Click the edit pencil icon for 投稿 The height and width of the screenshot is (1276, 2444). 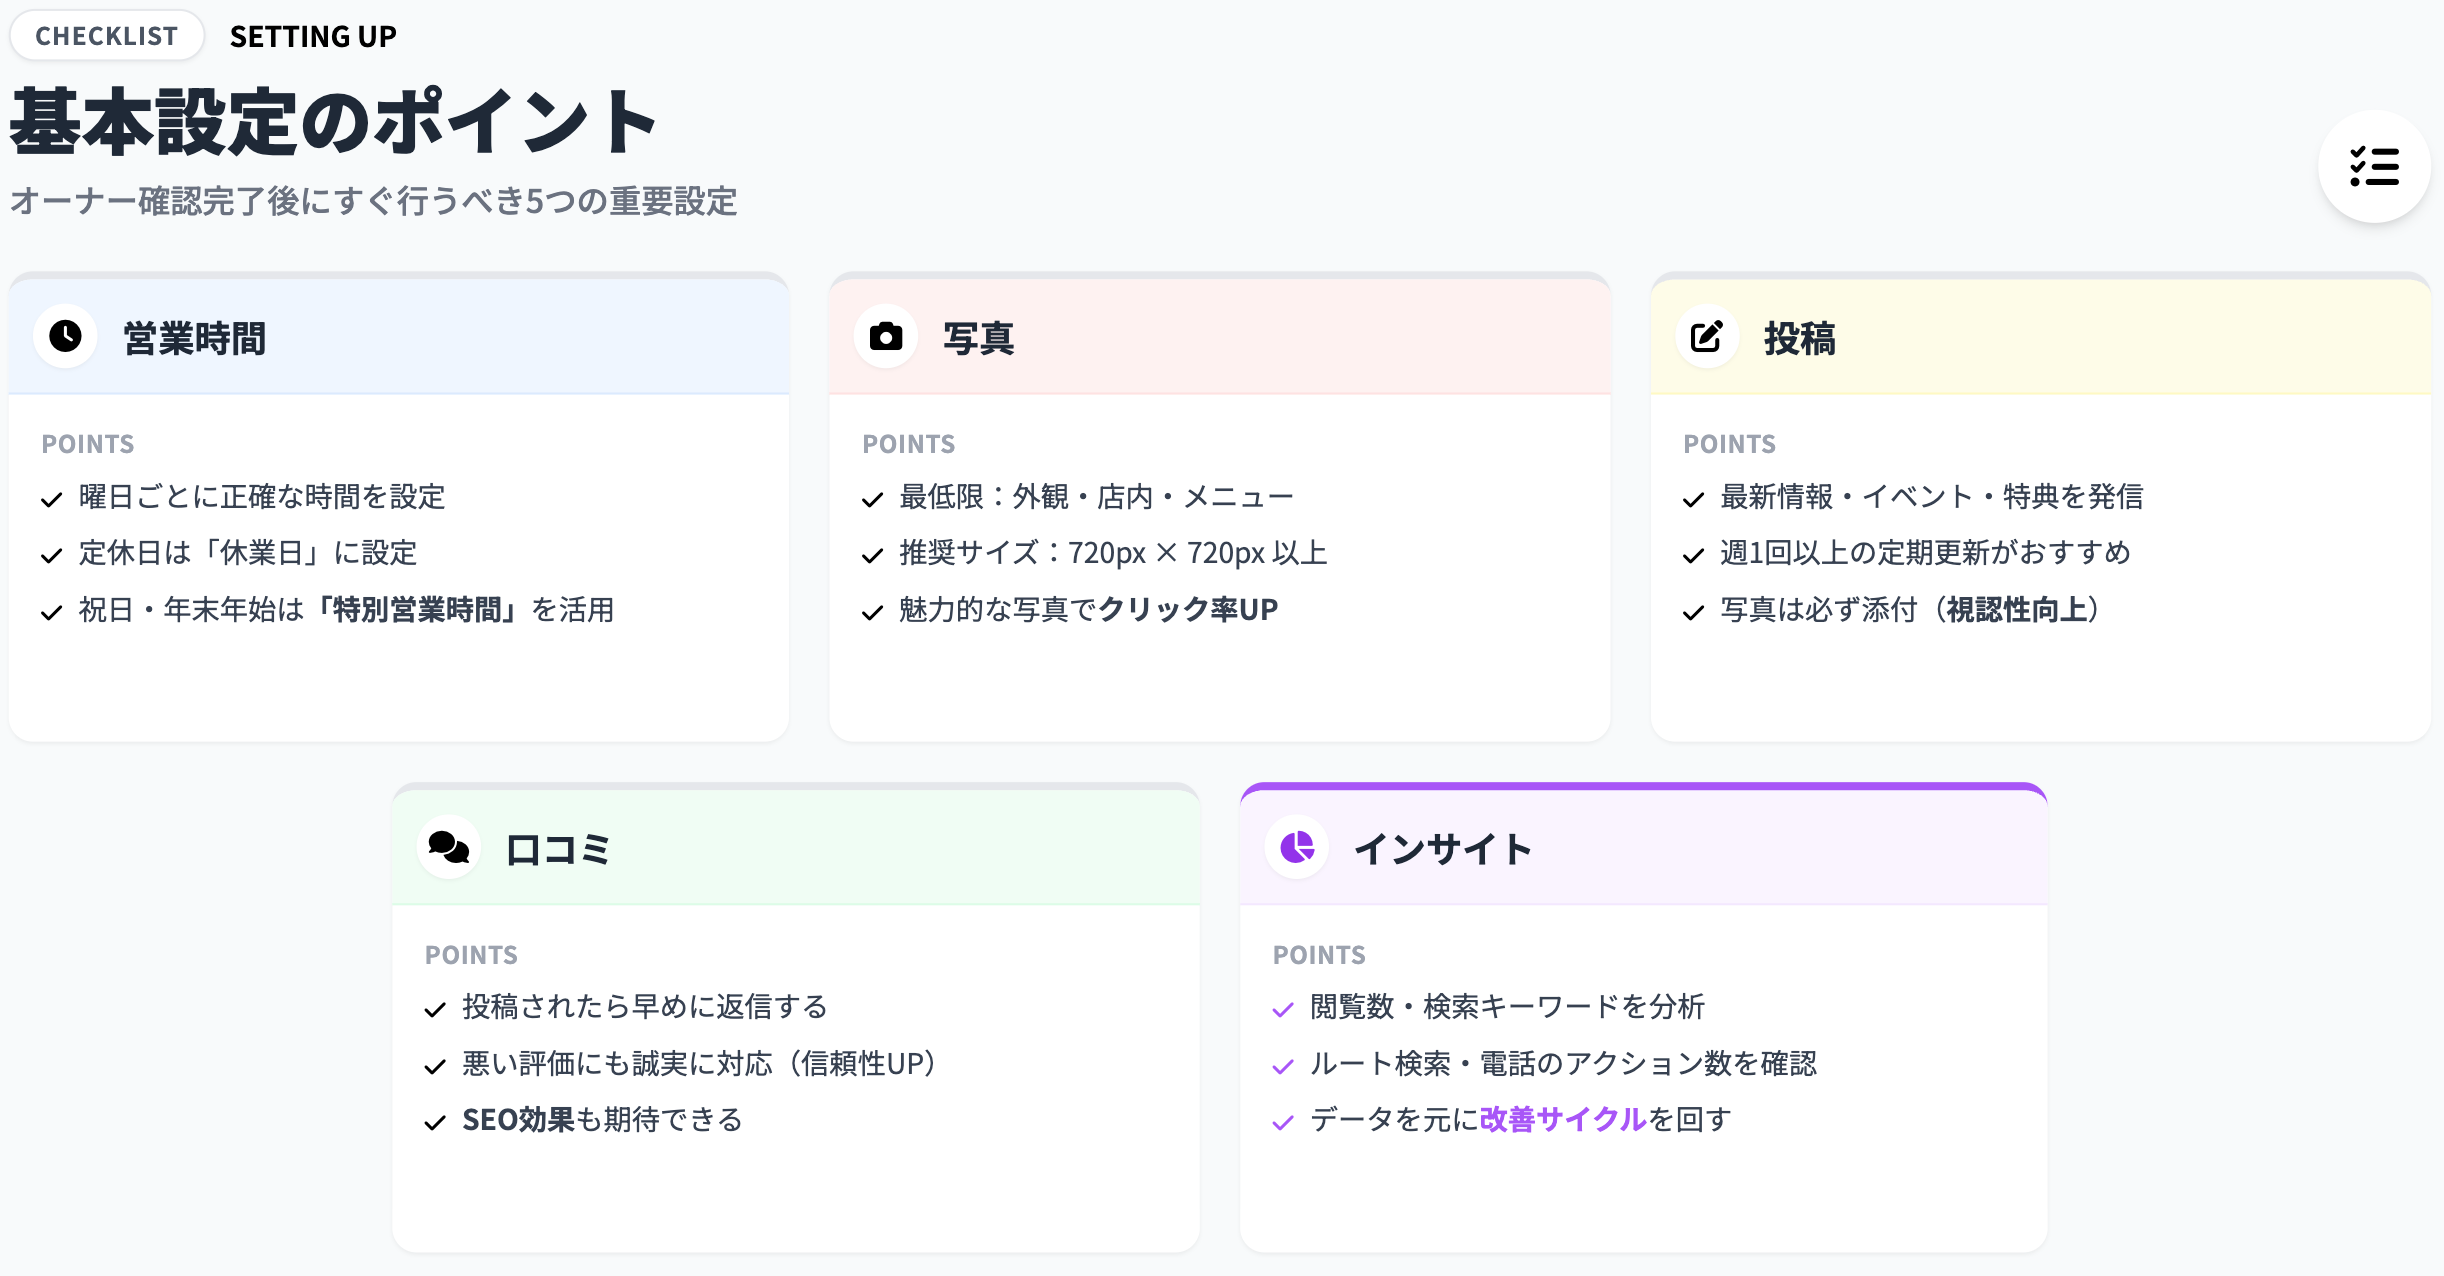tap(1707, 336)
